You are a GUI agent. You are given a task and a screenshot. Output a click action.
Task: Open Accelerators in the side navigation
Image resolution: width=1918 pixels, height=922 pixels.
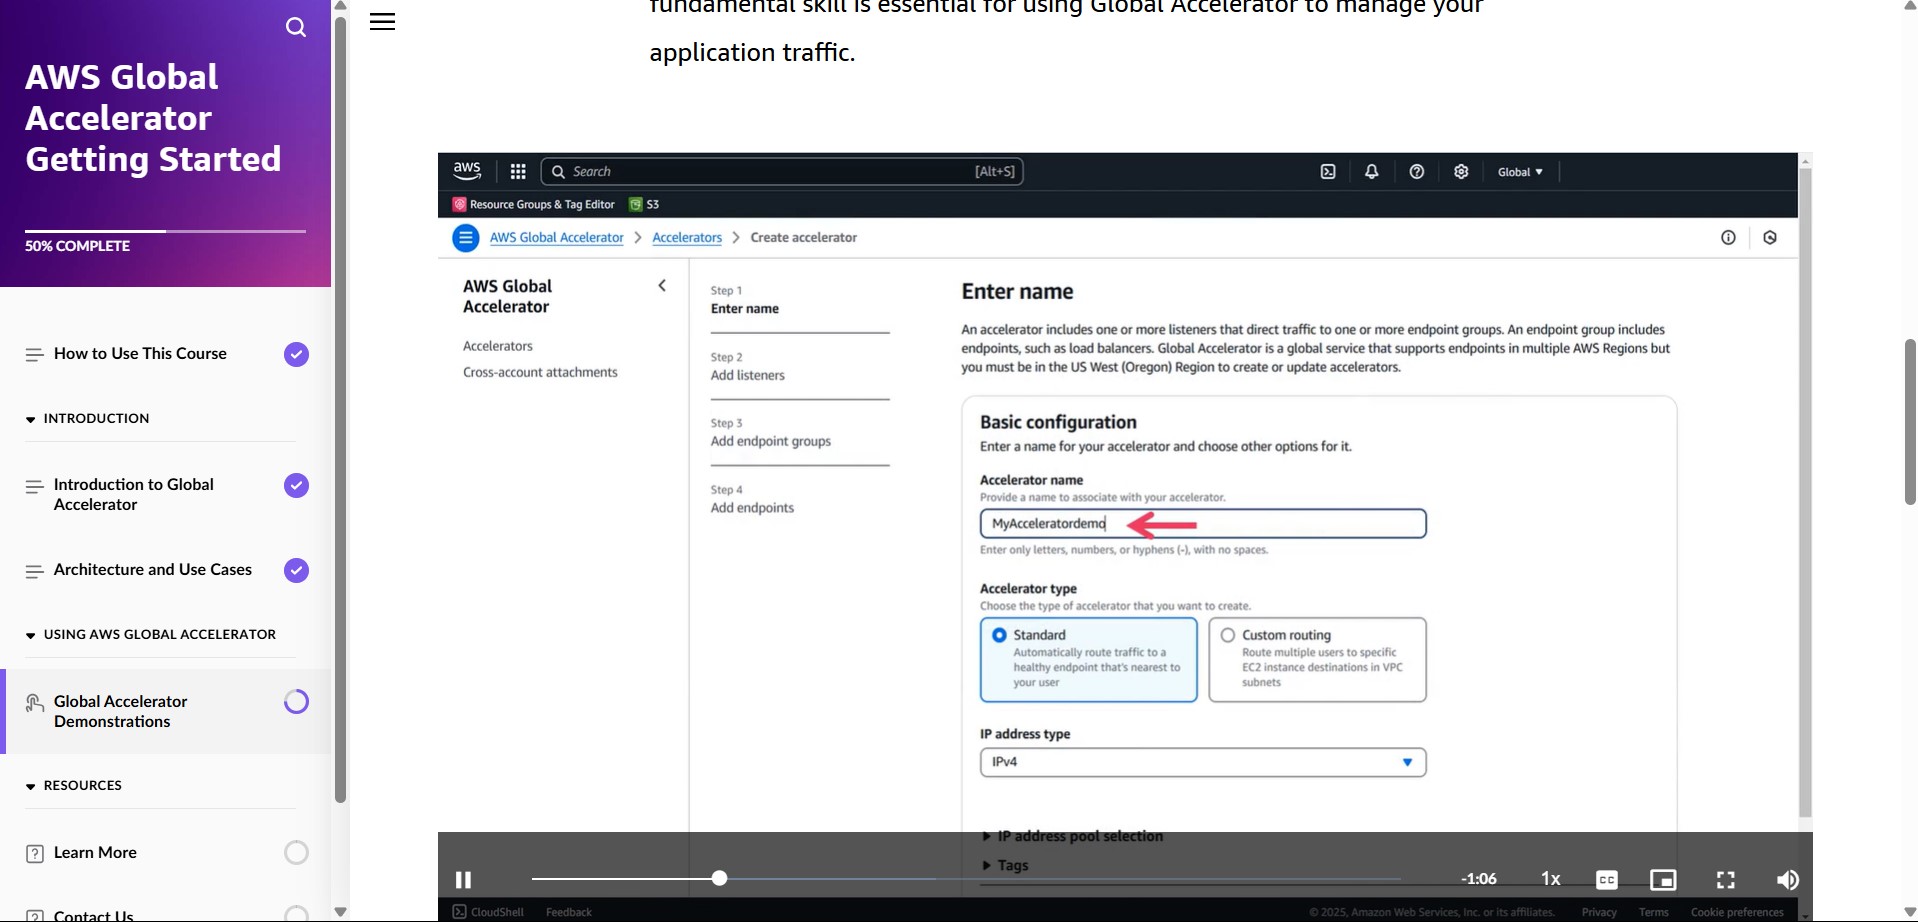tap(498, 346)
